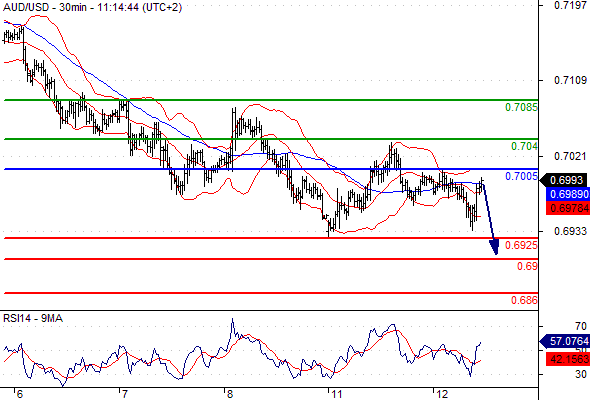Click date label 8 on time axis

(x=230, y=394)
